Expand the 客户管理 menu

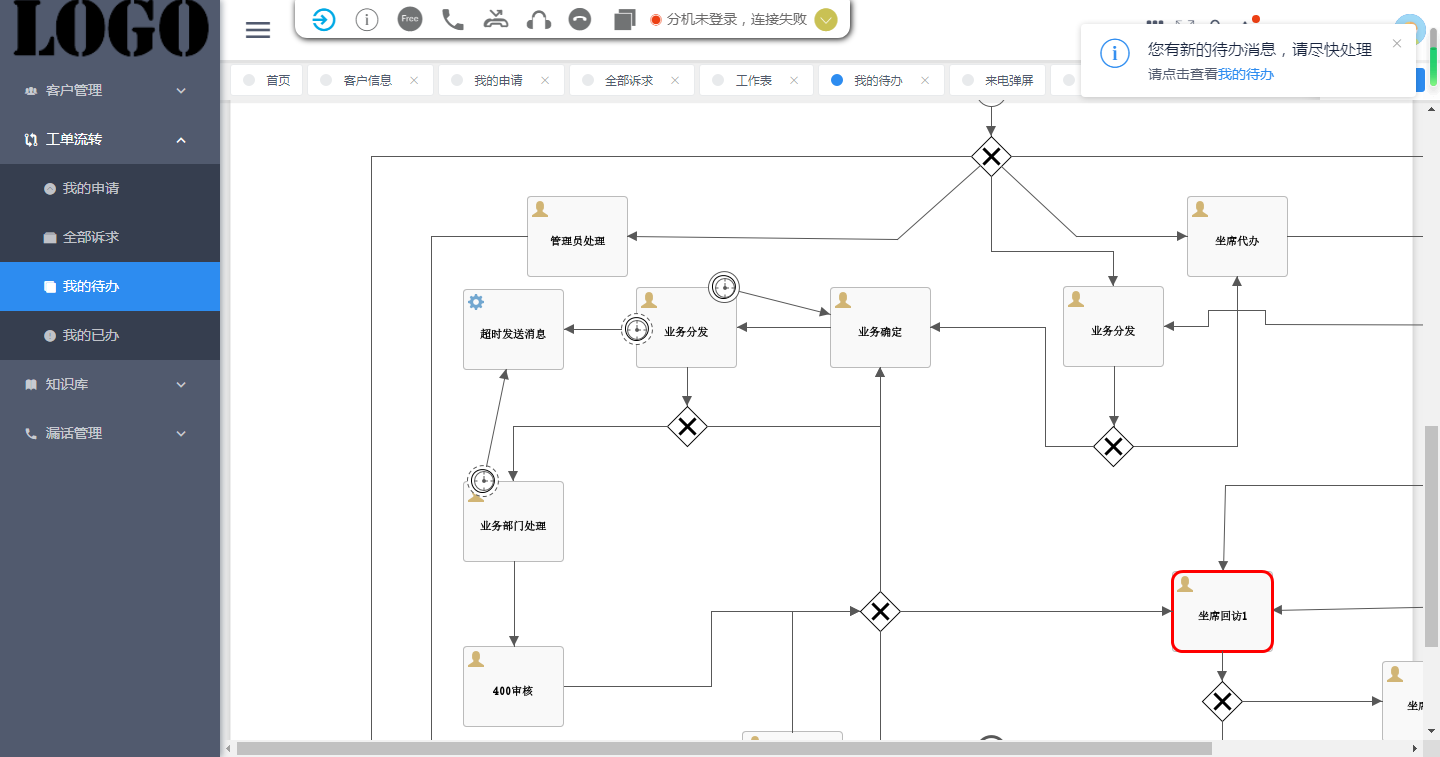[x=110, y=90]
